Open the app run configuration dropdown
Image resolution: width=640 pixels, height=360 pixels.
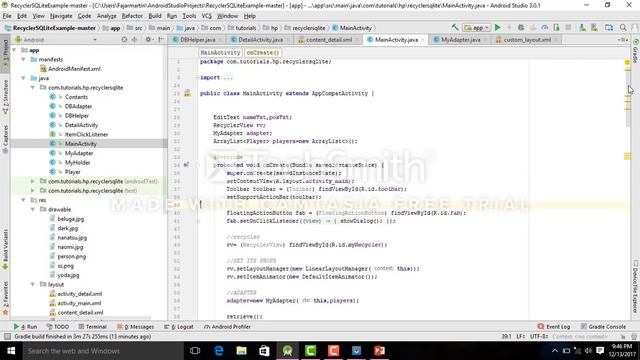476,28
